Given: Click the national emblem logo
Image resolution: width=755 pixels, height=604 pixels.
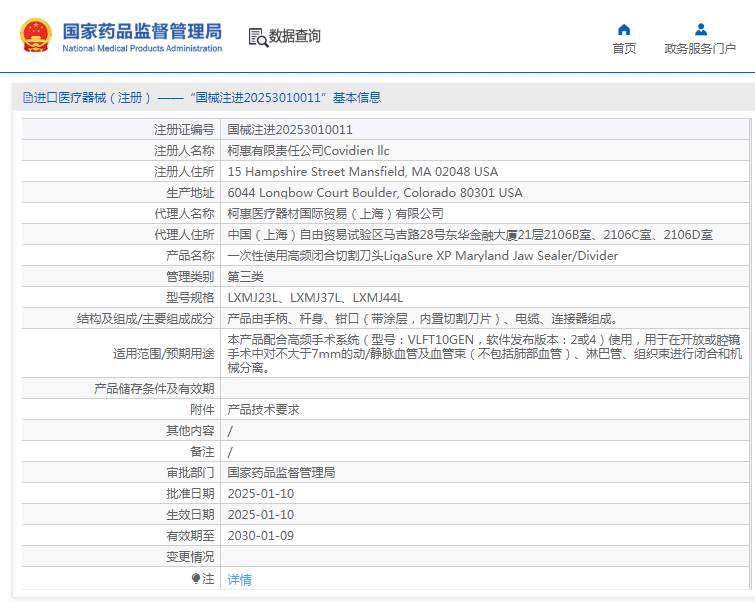Looking at the screenshot, I should [37, 35].
